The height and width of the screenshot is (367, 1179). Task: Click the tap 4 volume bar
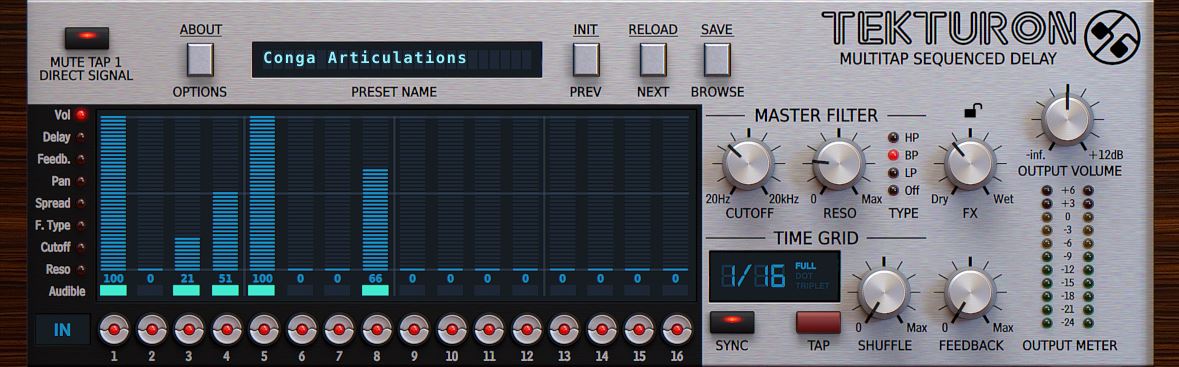click(225, 230)
